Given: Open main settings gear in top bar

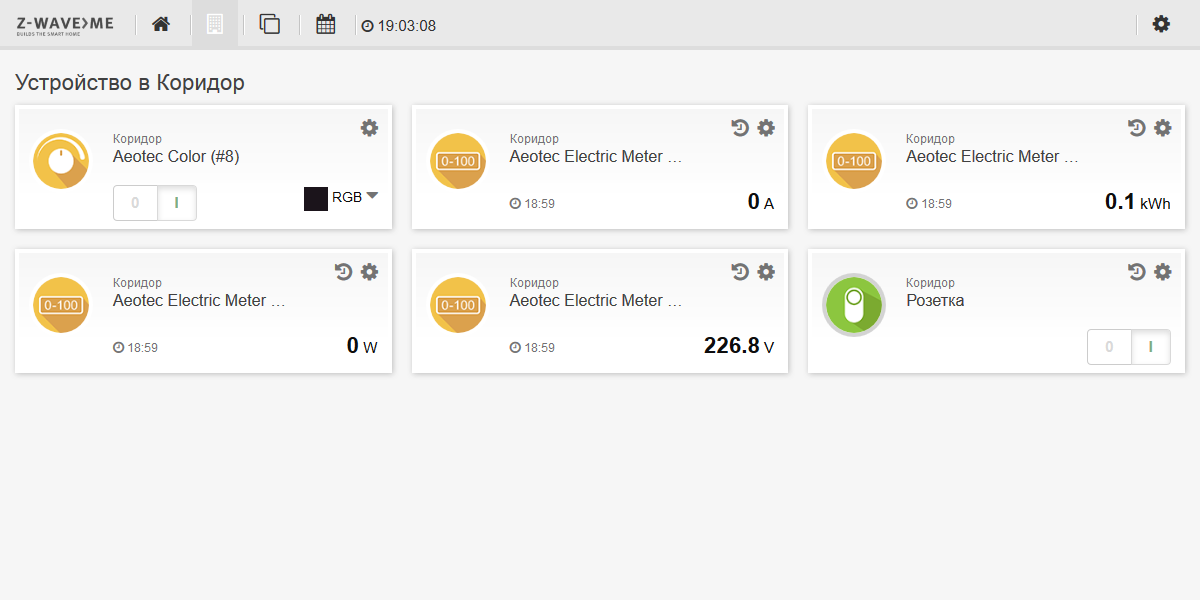Looking at the screenshot, I should pos(1161,24).
